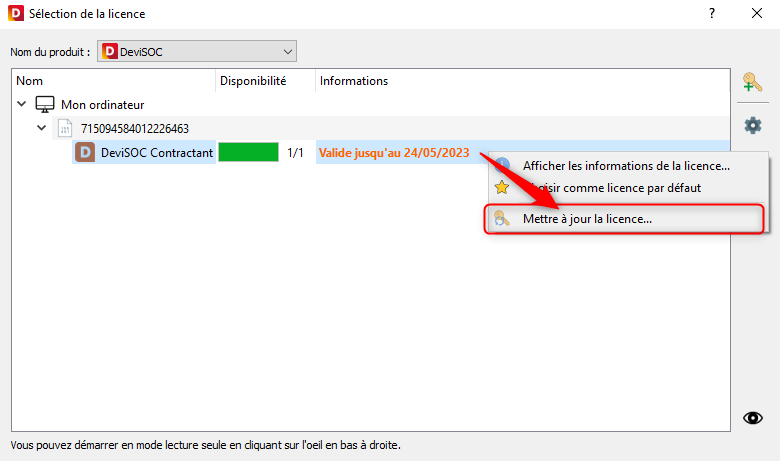This screenshot has width=780, height=461.
Task: Close the Sélection de la licence dialog
Action: [757, 13]
